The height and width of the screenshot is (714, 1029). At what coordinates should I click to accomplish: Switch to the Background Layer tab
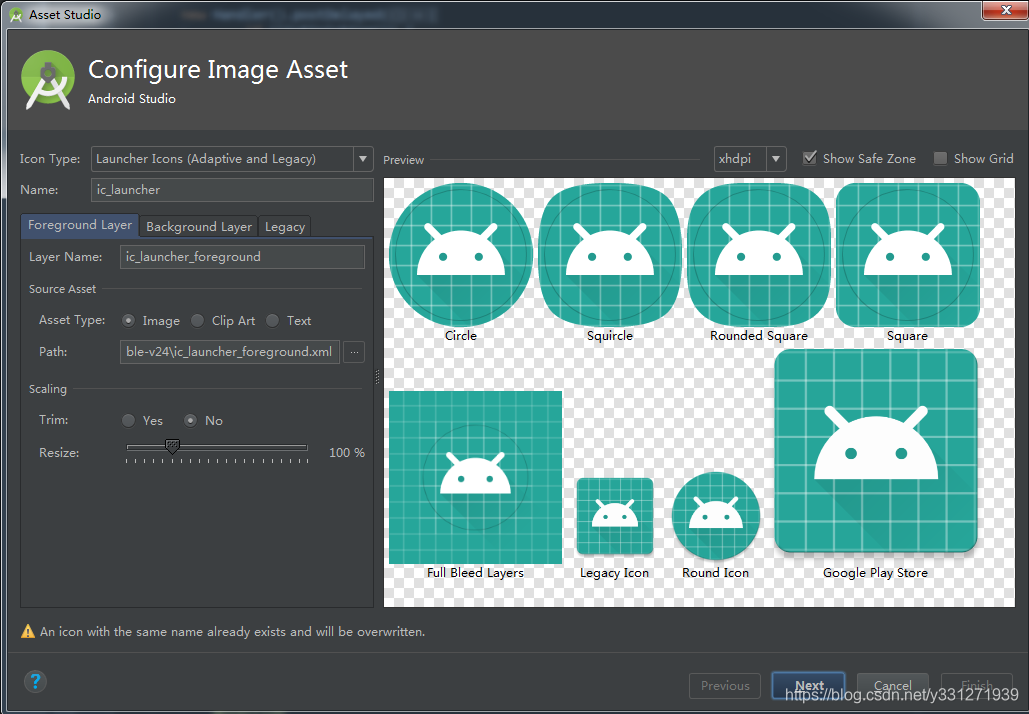(199, 226)
